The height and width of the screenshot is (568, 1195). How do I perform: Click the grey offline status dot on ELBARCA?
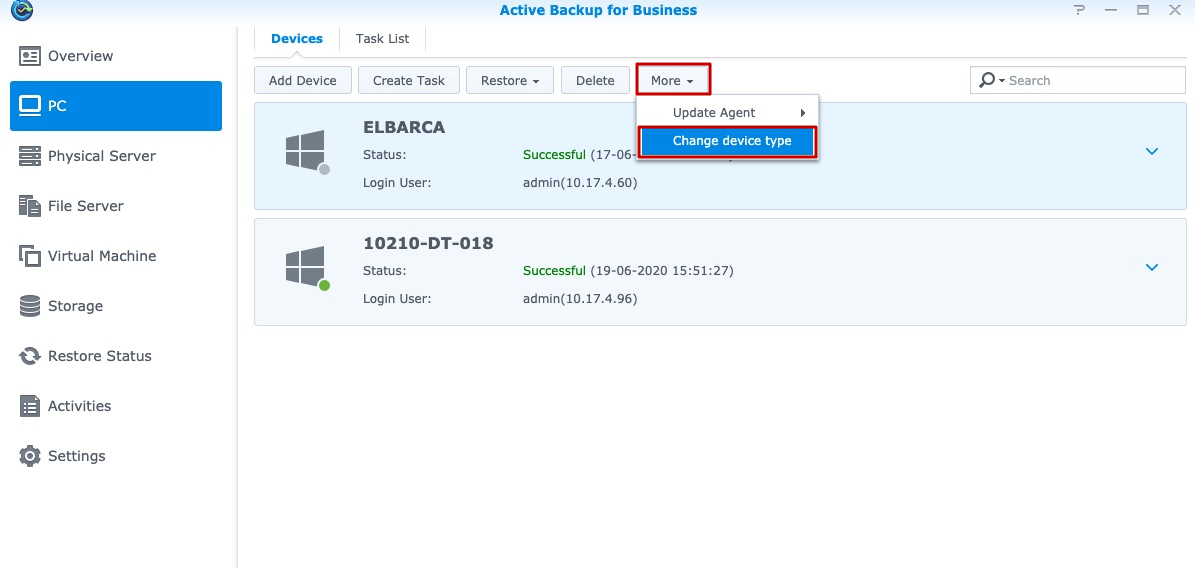[x=325, y=169]
